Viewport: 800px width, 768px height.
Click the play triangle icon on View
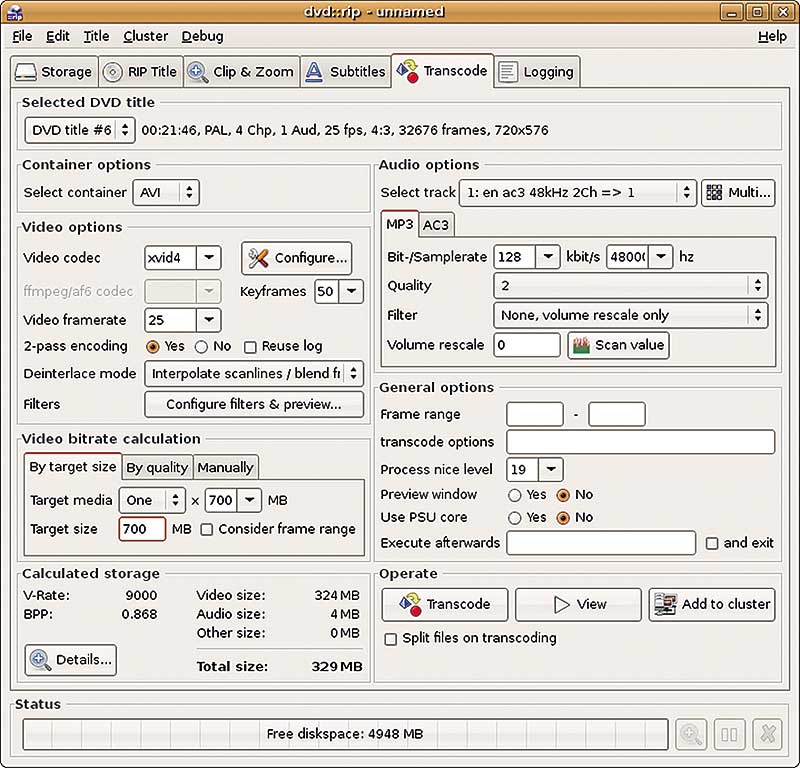pyautogui.click(x=562, y=605)
